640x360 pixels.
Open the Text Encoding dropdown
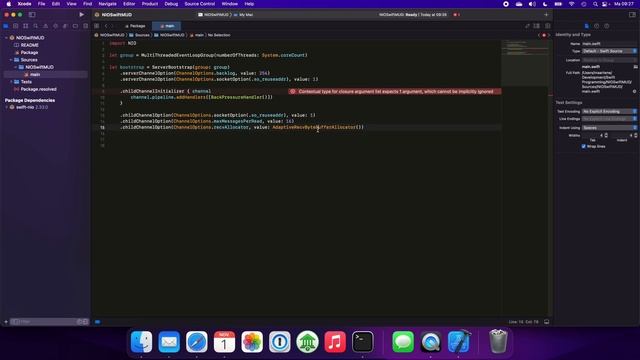pos(609,111)
